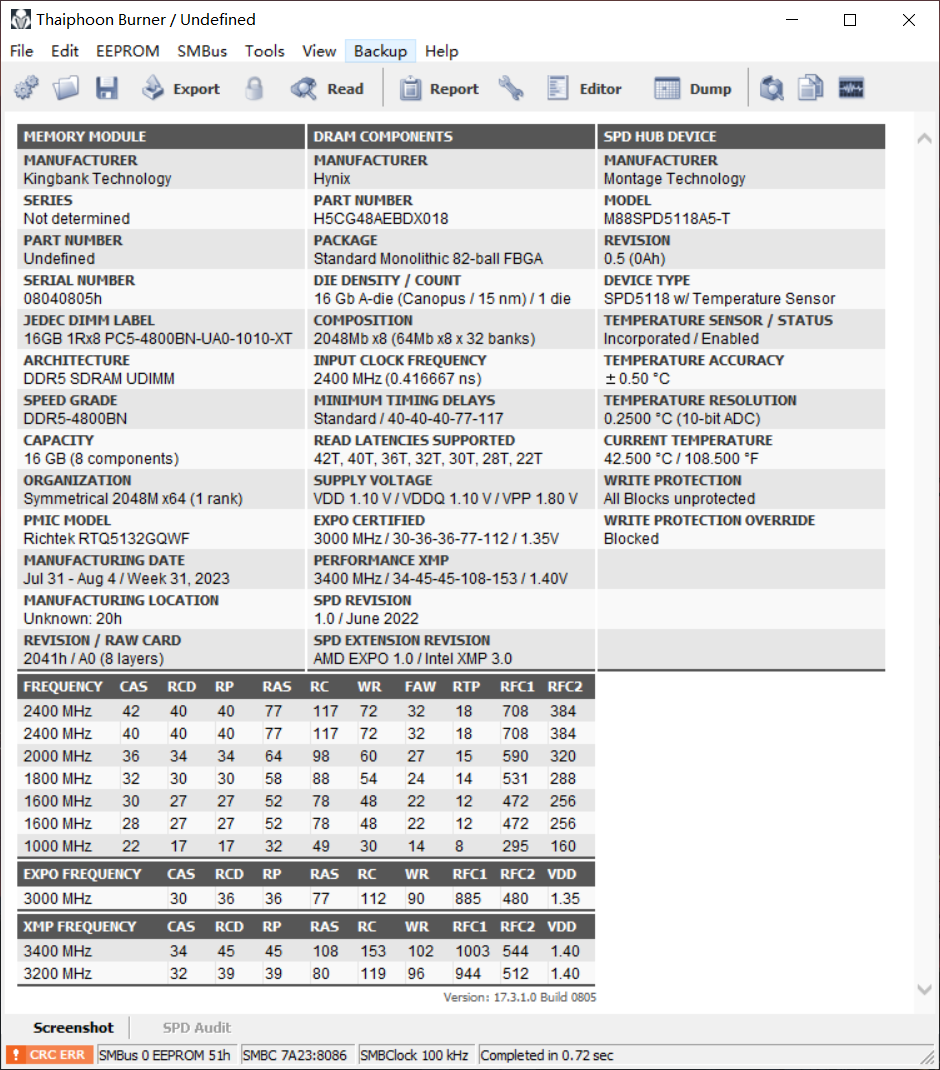Viewport: 940px width, 1070px height.
Task: Click the camera screenshot icon
Action: 771,88
